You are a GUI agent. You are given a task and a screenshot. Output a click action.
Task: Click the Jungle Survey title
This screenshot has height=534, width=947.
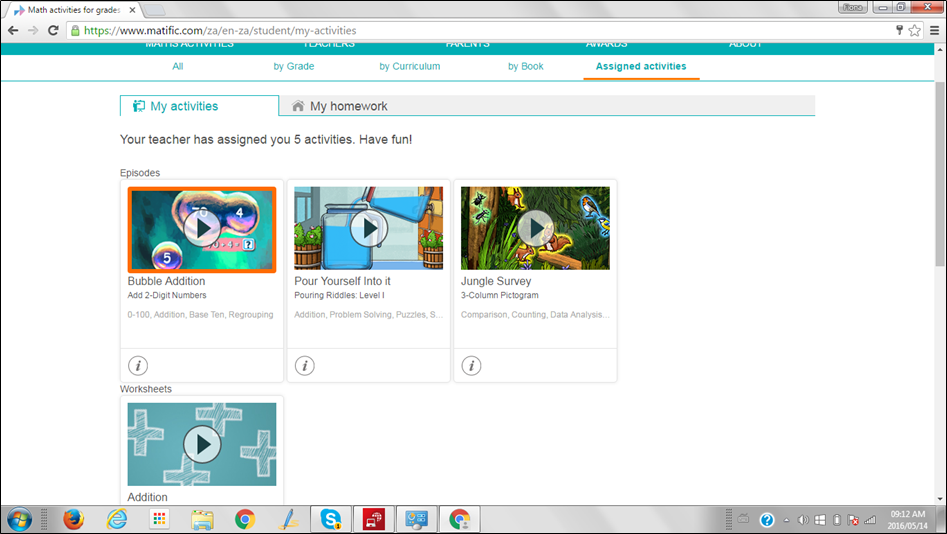click(x=496, y=281)
